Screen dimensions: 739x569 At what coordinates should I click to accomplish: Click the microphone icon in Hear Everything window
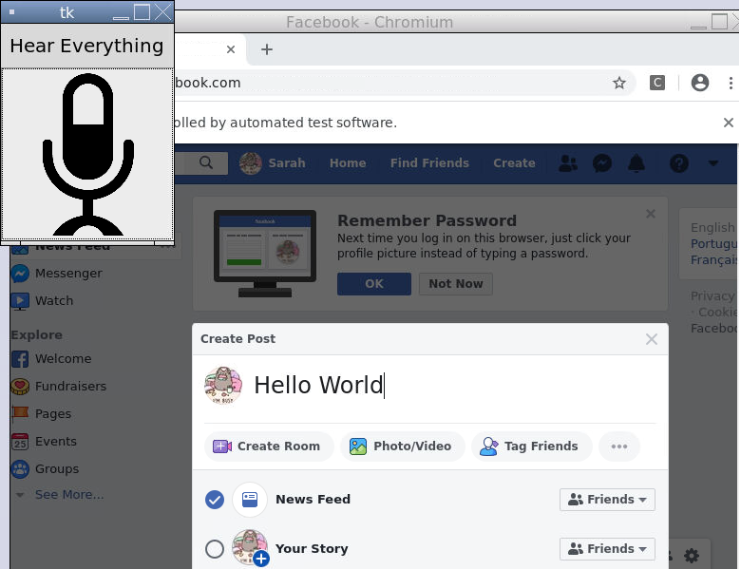[x=88, y=154]
